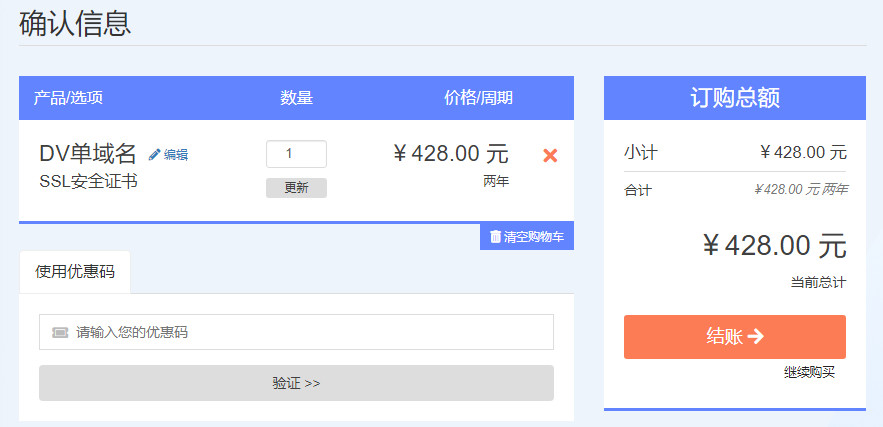Viewport: 883px width, 427px height.
Task: Click the 验证 >> button
Action: 296,383
